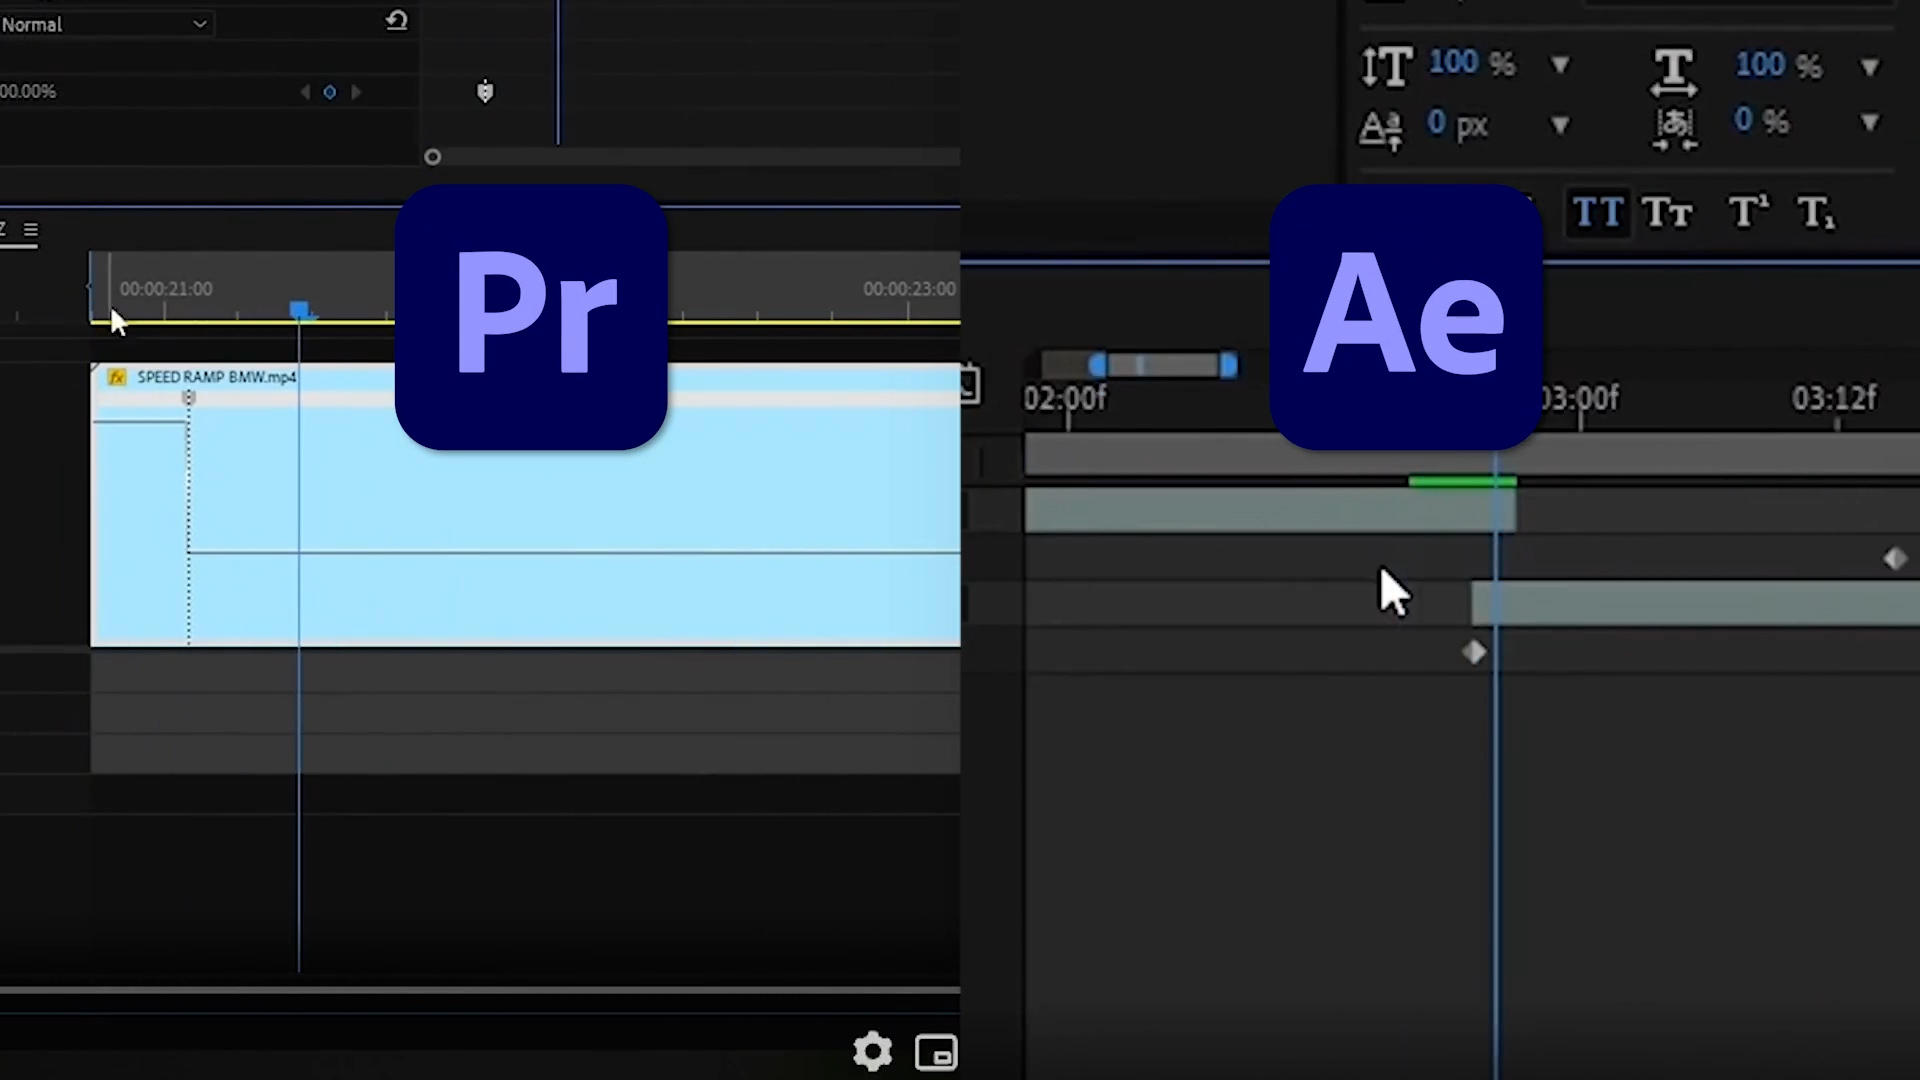The height and width of the screenshot is (1080, 1920).
Task: Expand the vertical scale percentage dropdown arrow
Action: pos(1560,66)
